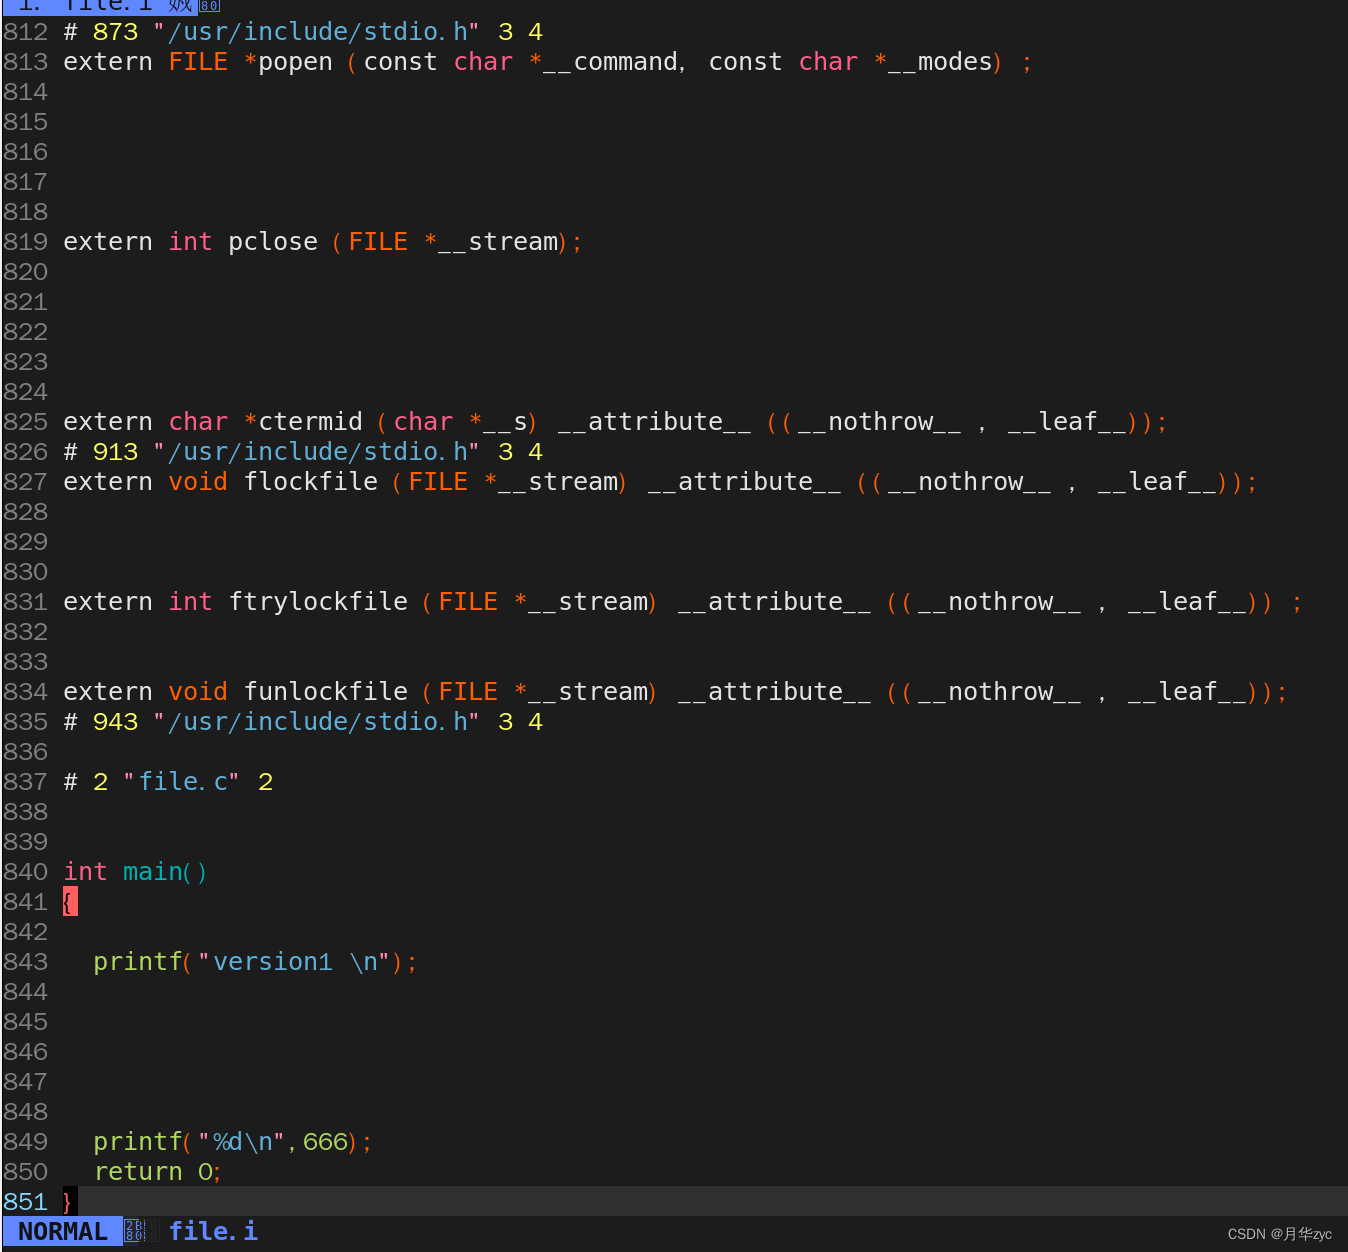Viewport: 1348px width, 1252px height.
Task: Click ftrylockfile function name on line 831
Action: [x=318, y=602]
